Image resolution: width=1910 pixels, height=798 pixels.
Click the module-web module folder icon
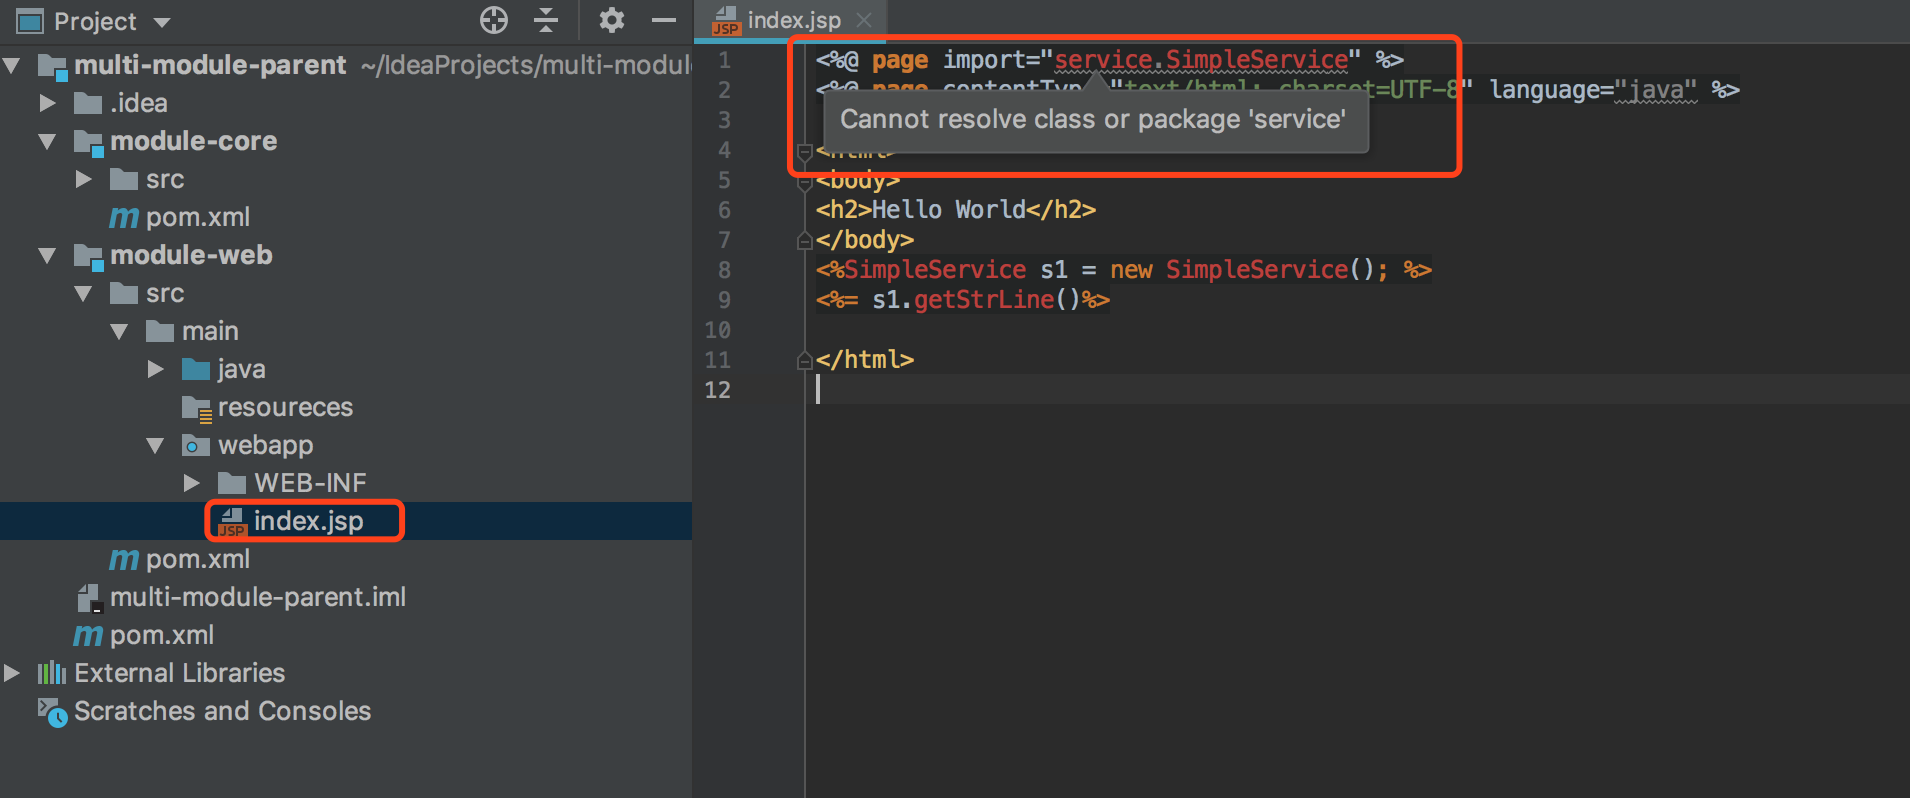click(88, 257)
